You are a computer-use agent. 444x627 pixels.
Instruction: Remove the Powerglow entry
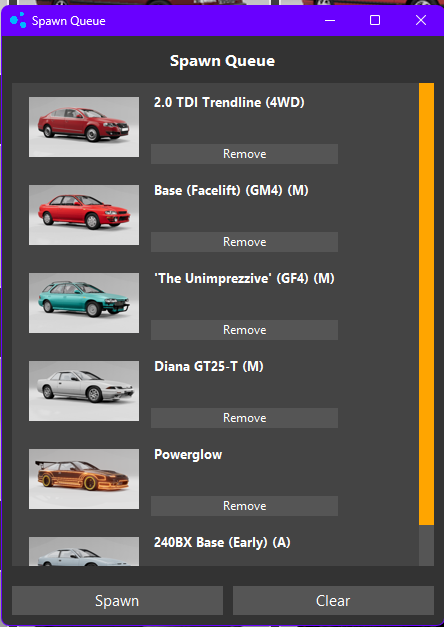(244, 506)
